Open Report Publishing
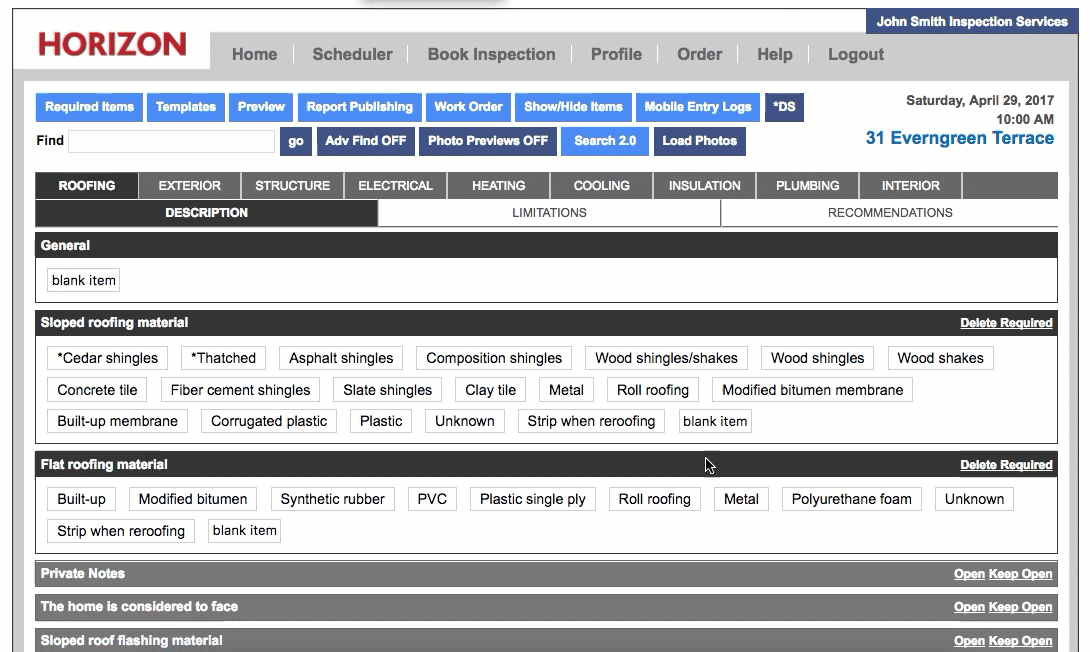 (359, 107)
